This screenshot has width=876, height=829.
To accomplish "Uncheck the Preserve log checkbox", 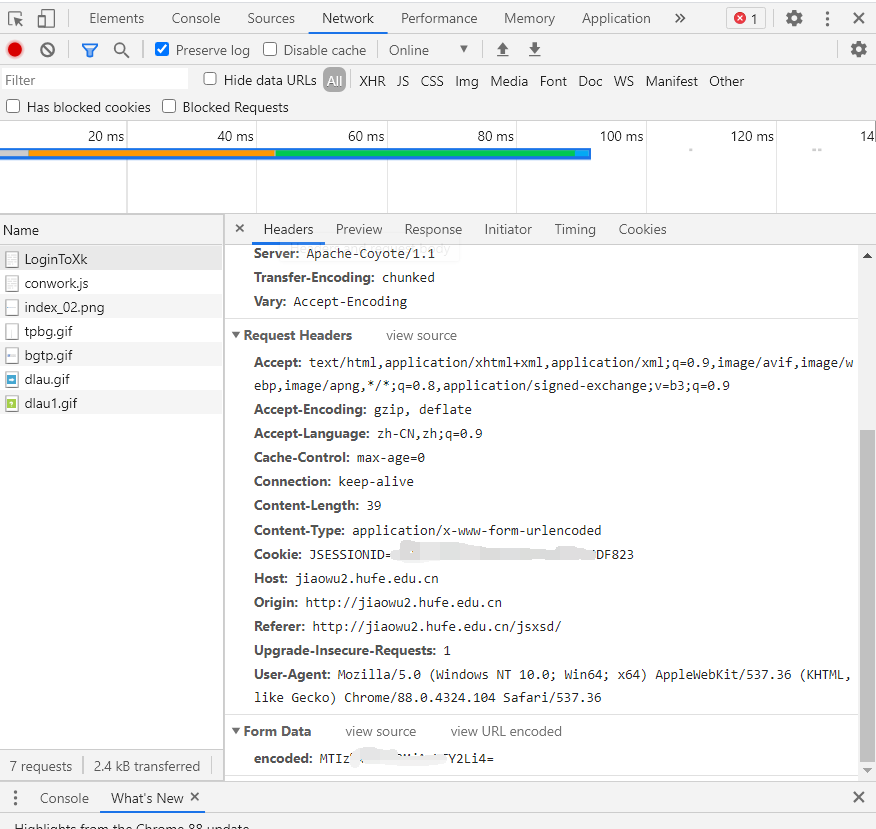I will pyautogui.click(x=162, y=49).
